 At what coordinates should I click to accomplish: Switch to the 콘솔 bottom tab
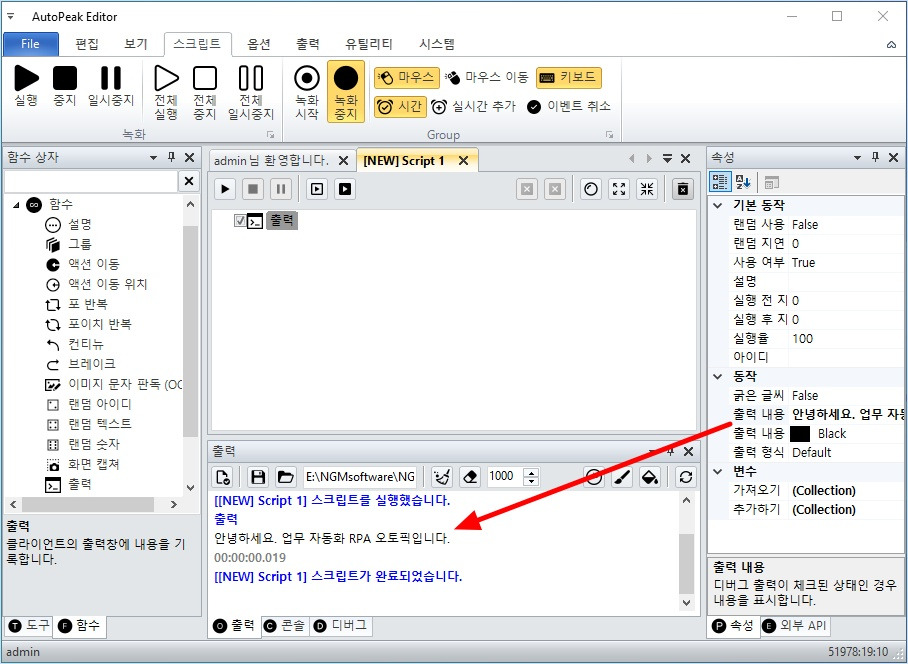tap(284, 626)
